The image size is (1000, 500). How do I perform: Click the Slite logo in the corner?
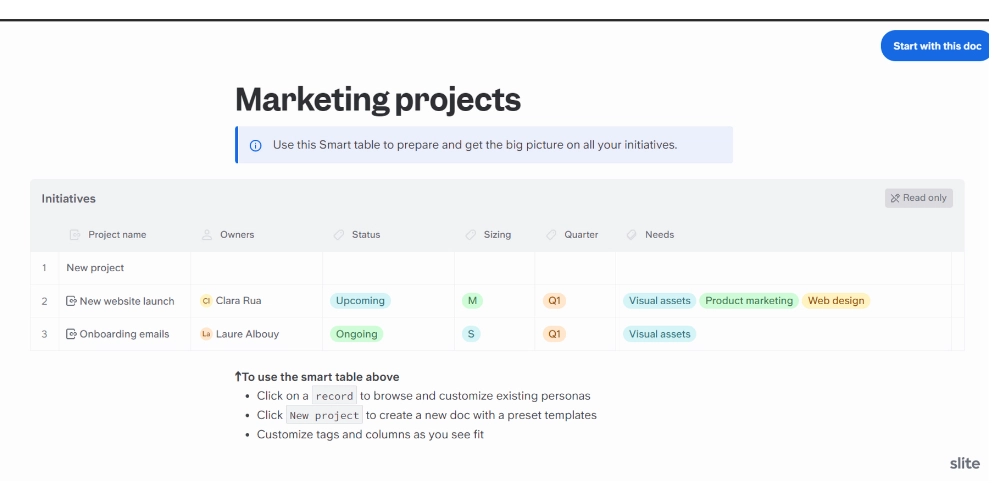click(965, 464)
